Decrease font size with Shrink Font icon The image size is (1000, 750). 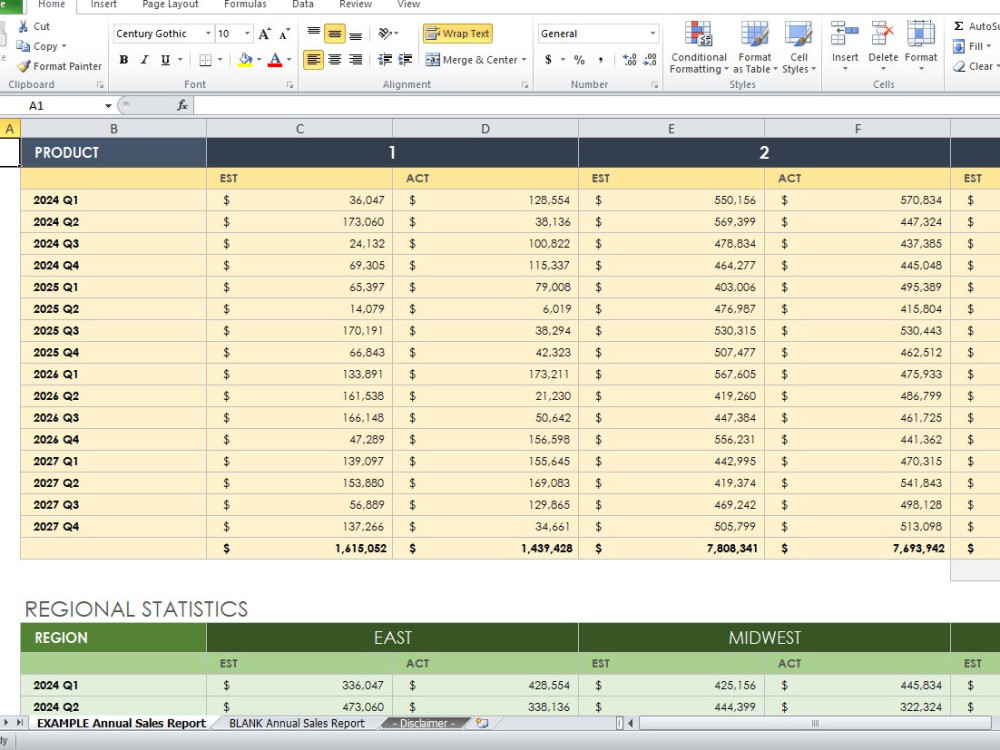[x=284, y=34]
